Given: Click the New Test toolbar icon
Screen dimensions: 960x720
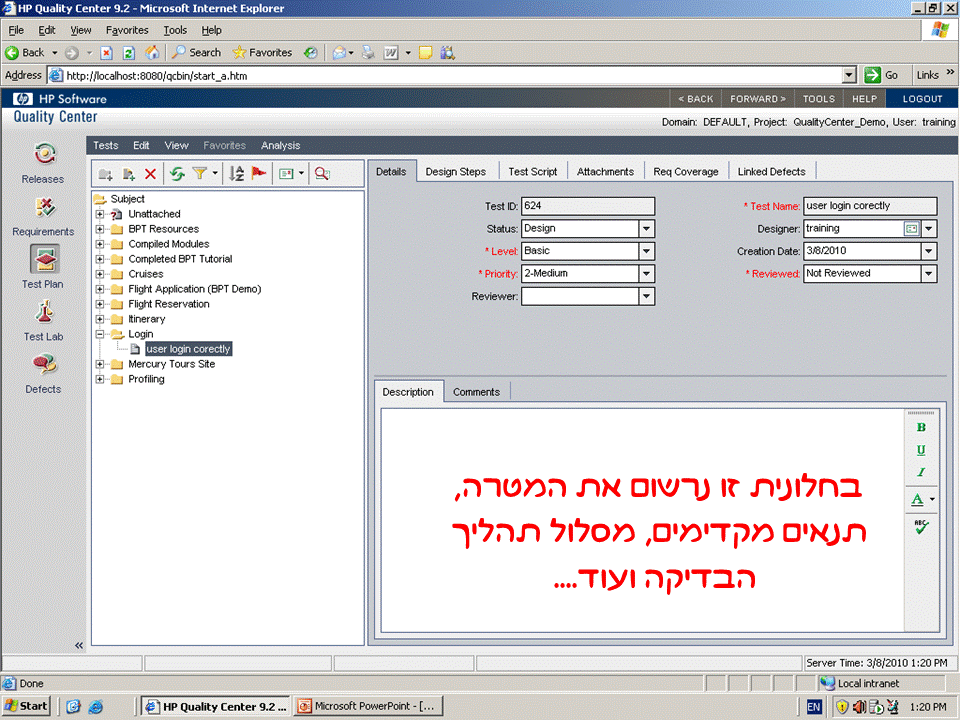Looking at the screenshot, I should coord(129,174).
